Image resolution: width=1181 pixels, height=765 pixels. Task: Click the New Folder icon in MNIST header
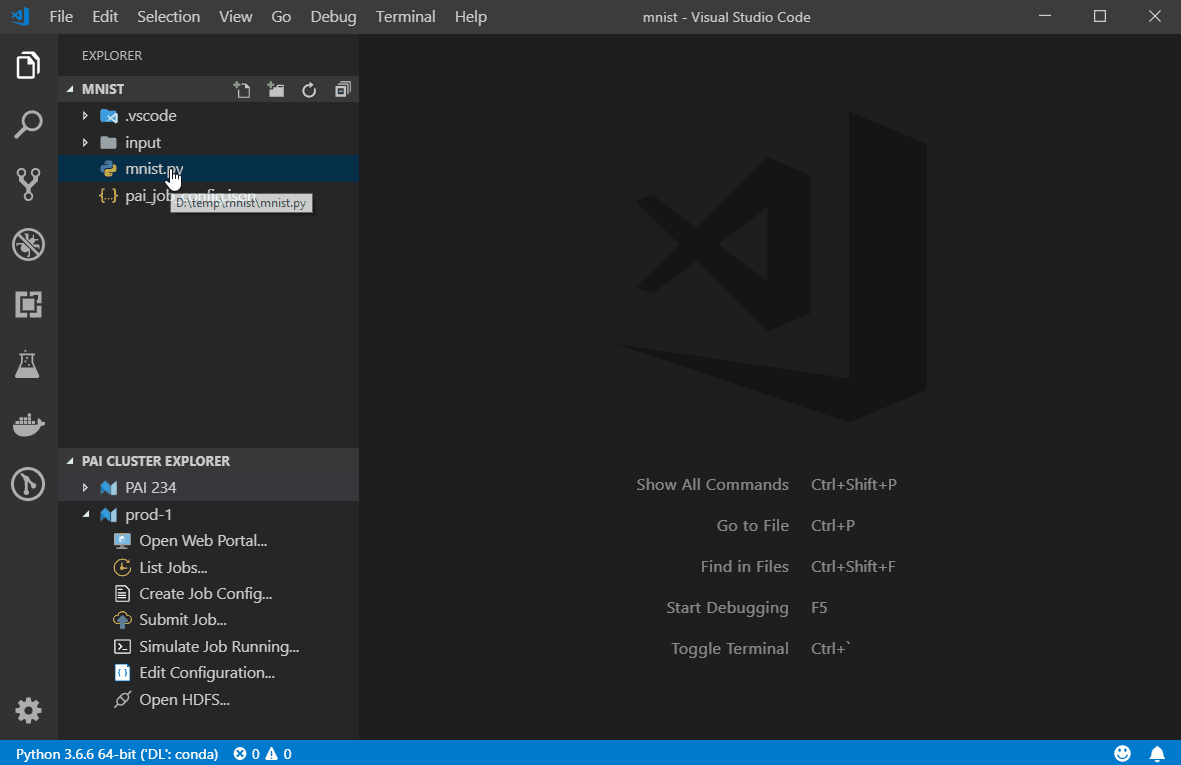276,90
